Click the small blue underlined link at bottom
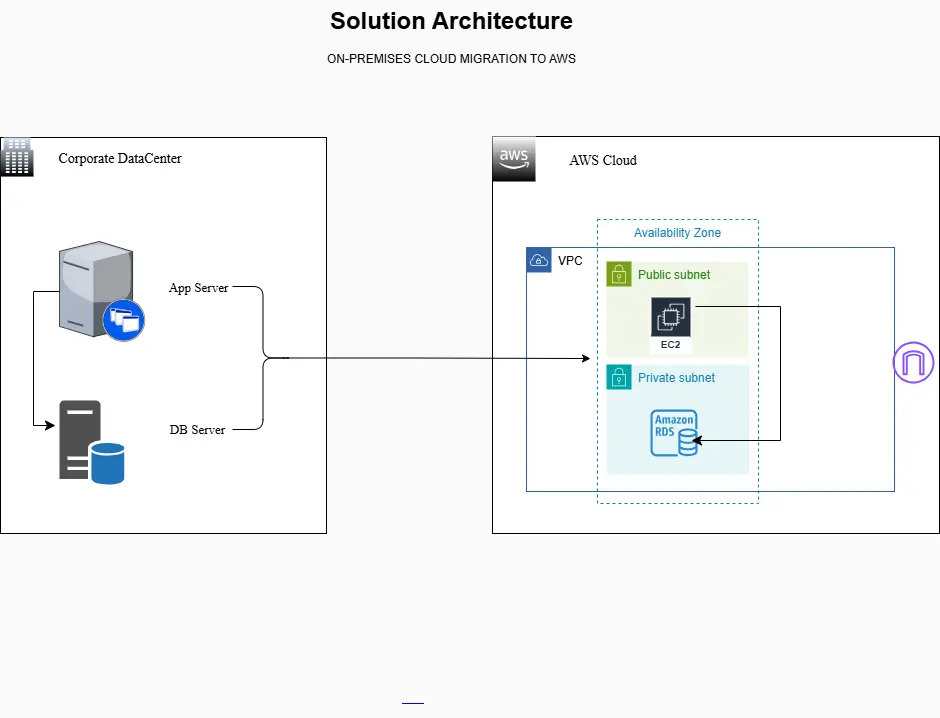This screenshot has height=718, width=940. click(x=413, y=704)
